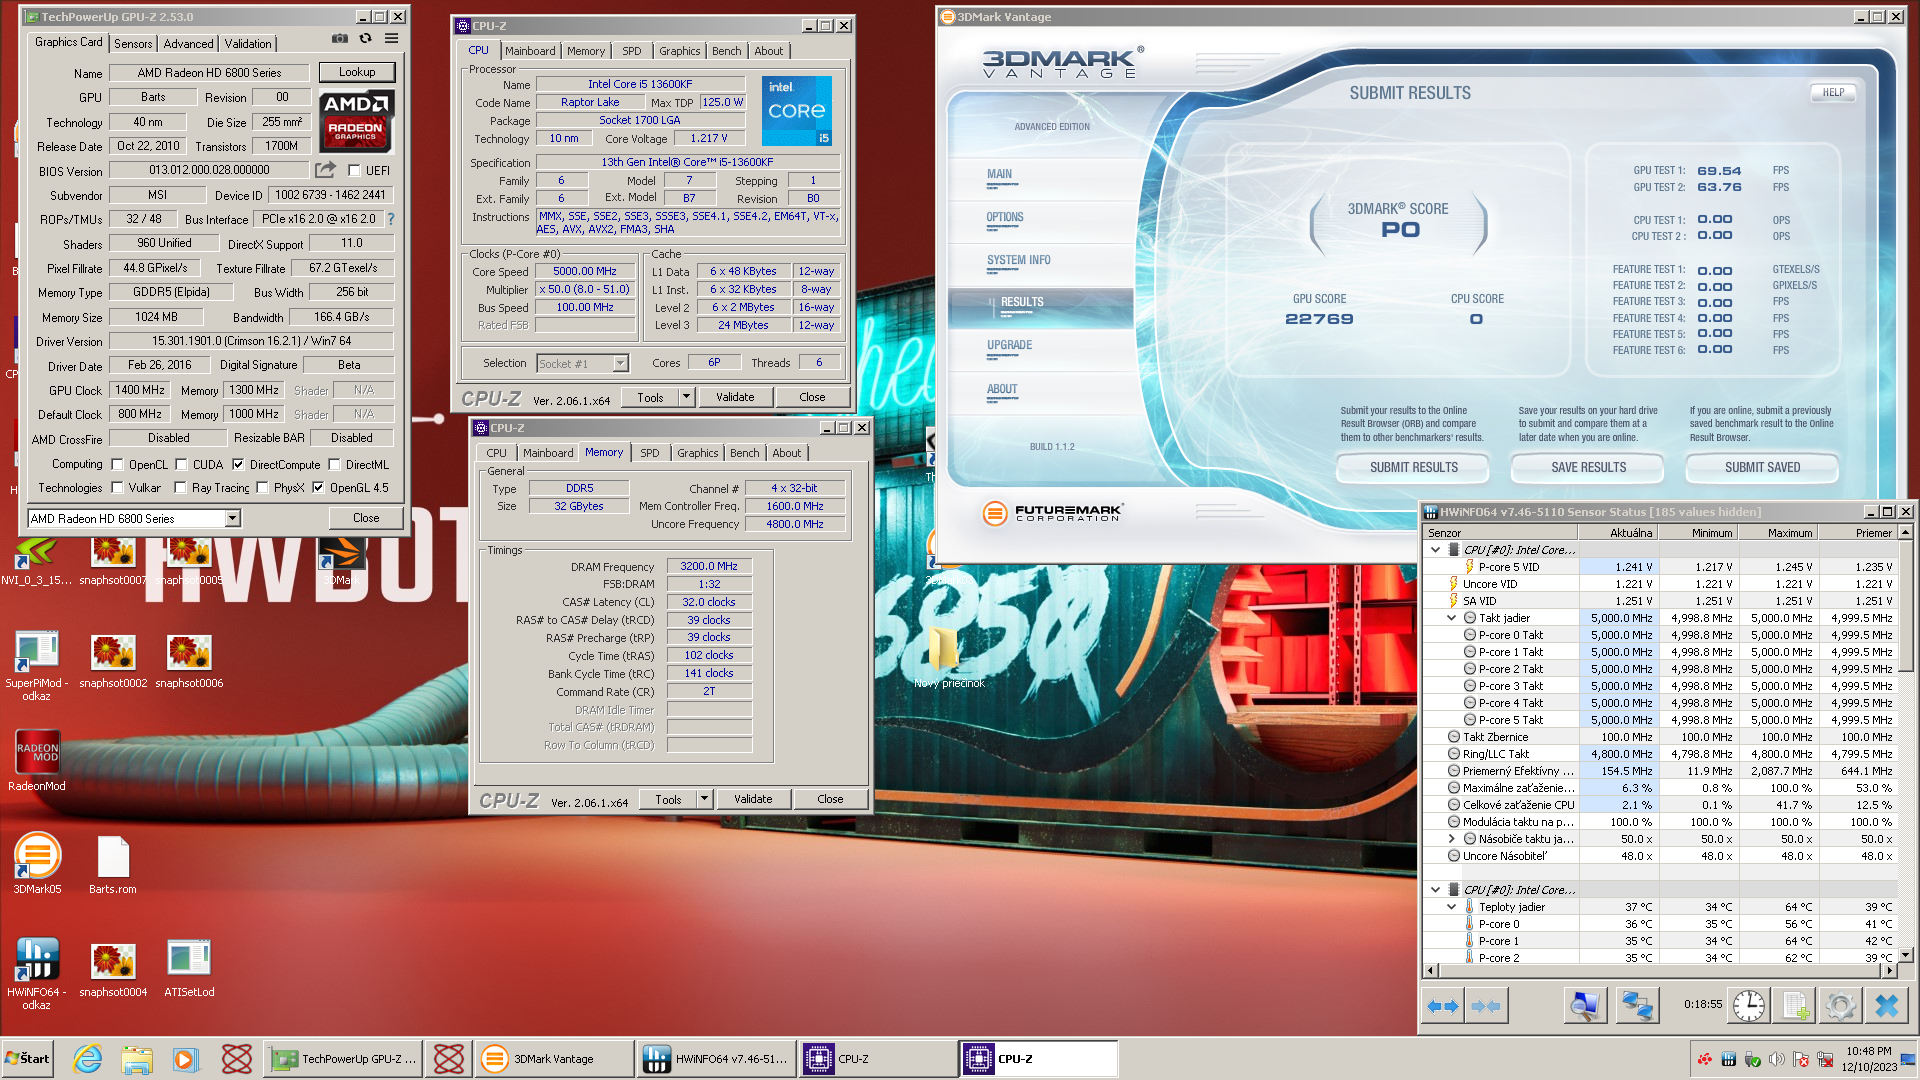Image resolution: width=1920 pixels, height=1080 pixels.
Task: Toggle the PhysX checkbox
Action: coord(262,488)
